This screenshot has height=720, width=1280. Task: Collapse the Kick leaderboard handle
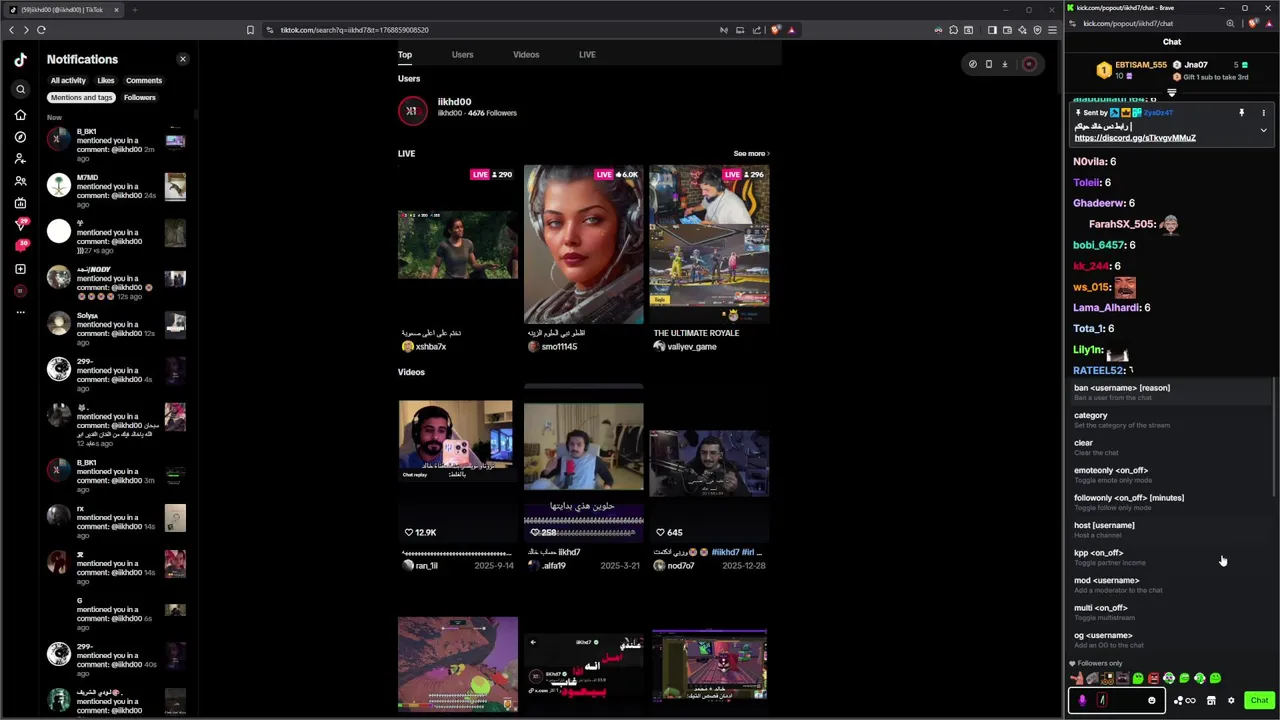[x=1172, y=92]
